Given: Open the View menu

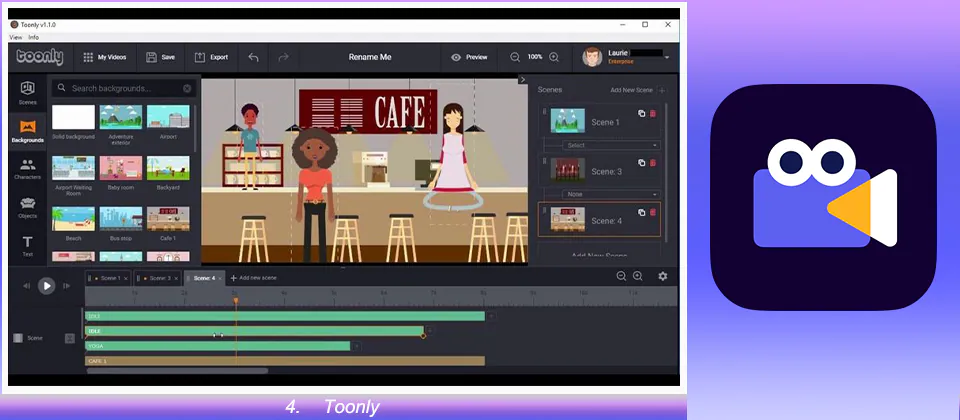Looking at the screenshot, I should [x=16, y=37].
